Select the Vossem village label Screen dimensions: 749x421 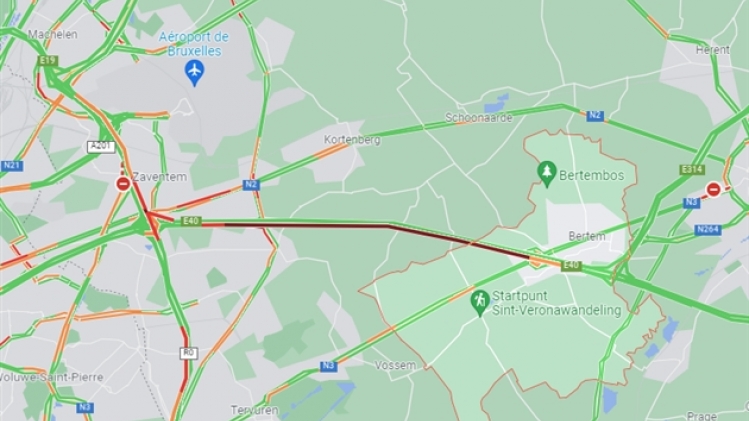click(x=395, y=366)
